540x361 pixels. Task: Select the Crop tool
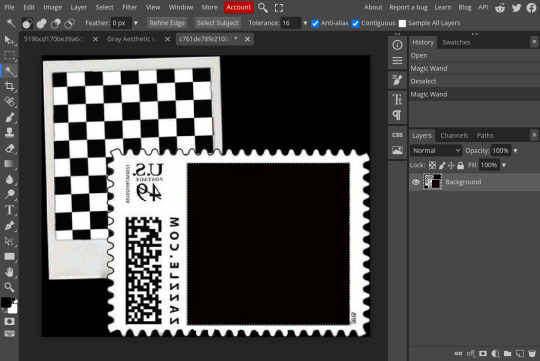click(9, 86)
